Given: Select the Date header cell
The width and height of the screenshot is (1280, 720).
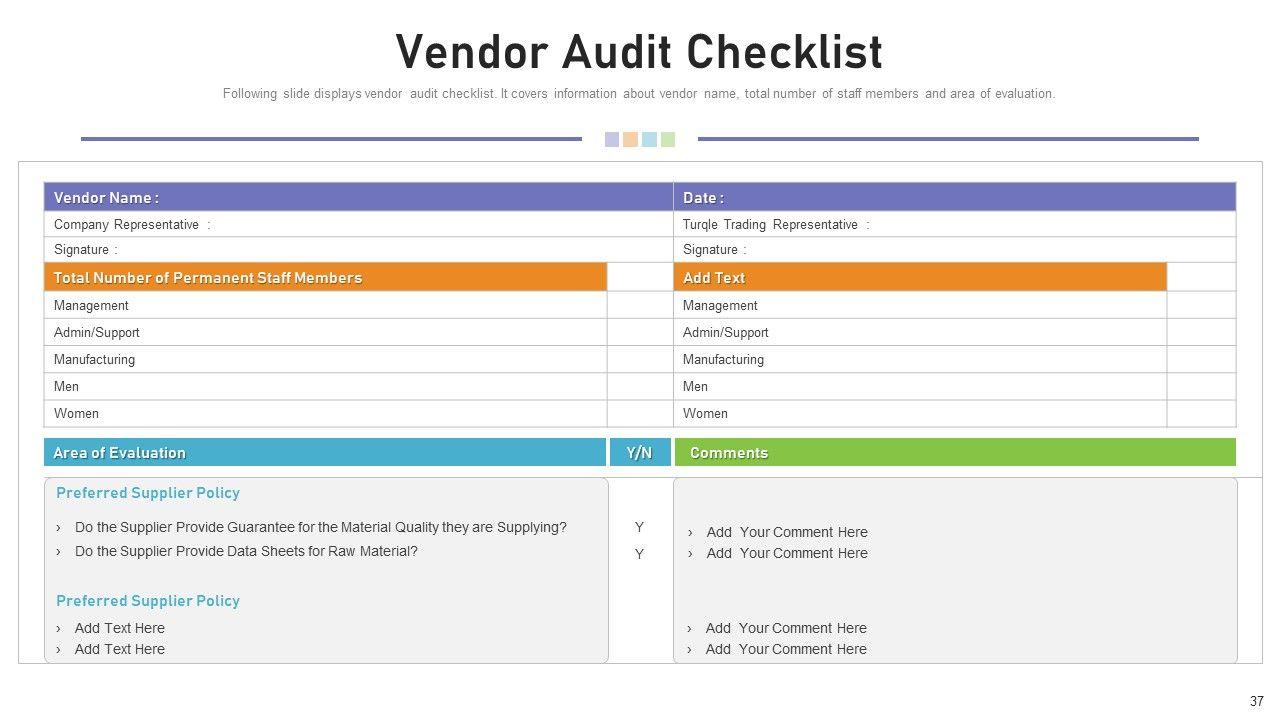Looking at the screenshot, I should tap(954, 197).
